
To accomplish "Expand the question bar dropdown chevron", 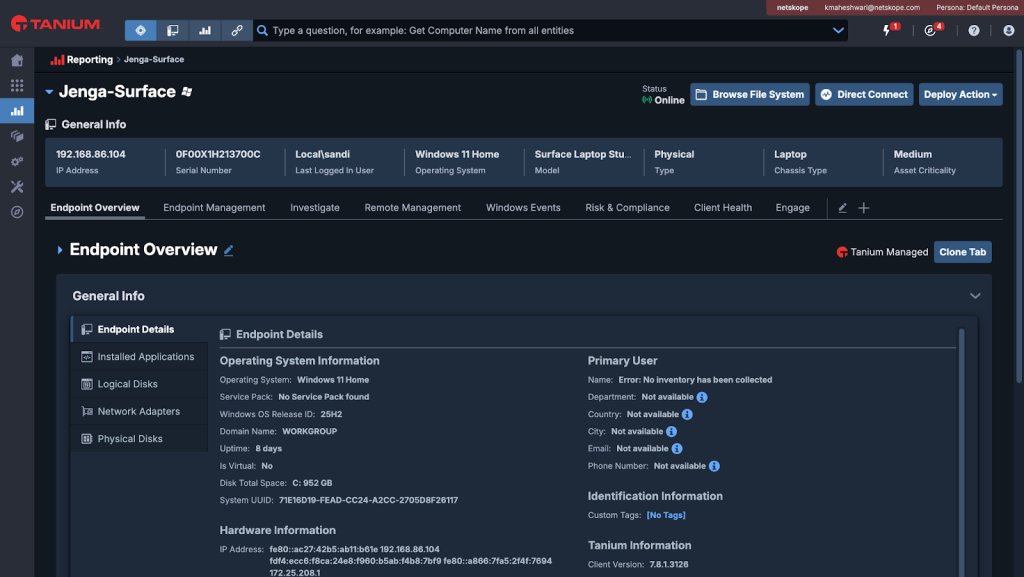I will pos(838,31).
